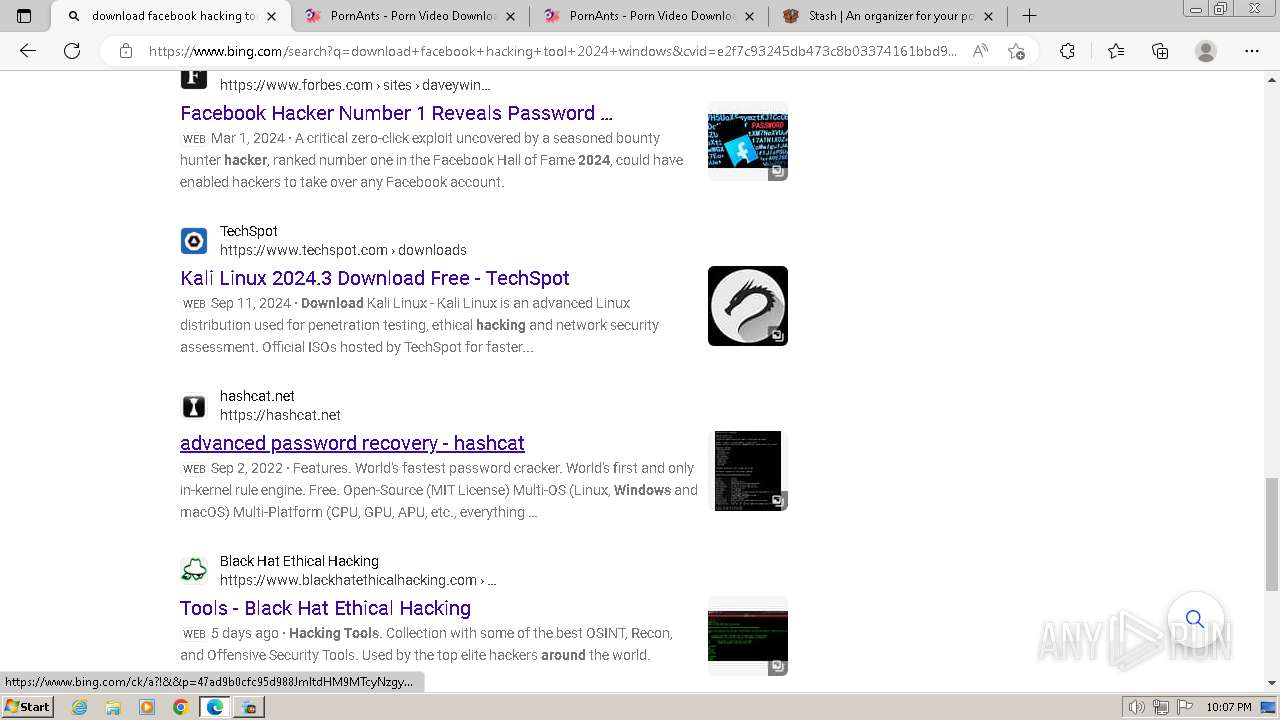Click the page vertical scrollbar thumb
Viewport: 1280px width, 720px height.
(x=1272, y=534)
